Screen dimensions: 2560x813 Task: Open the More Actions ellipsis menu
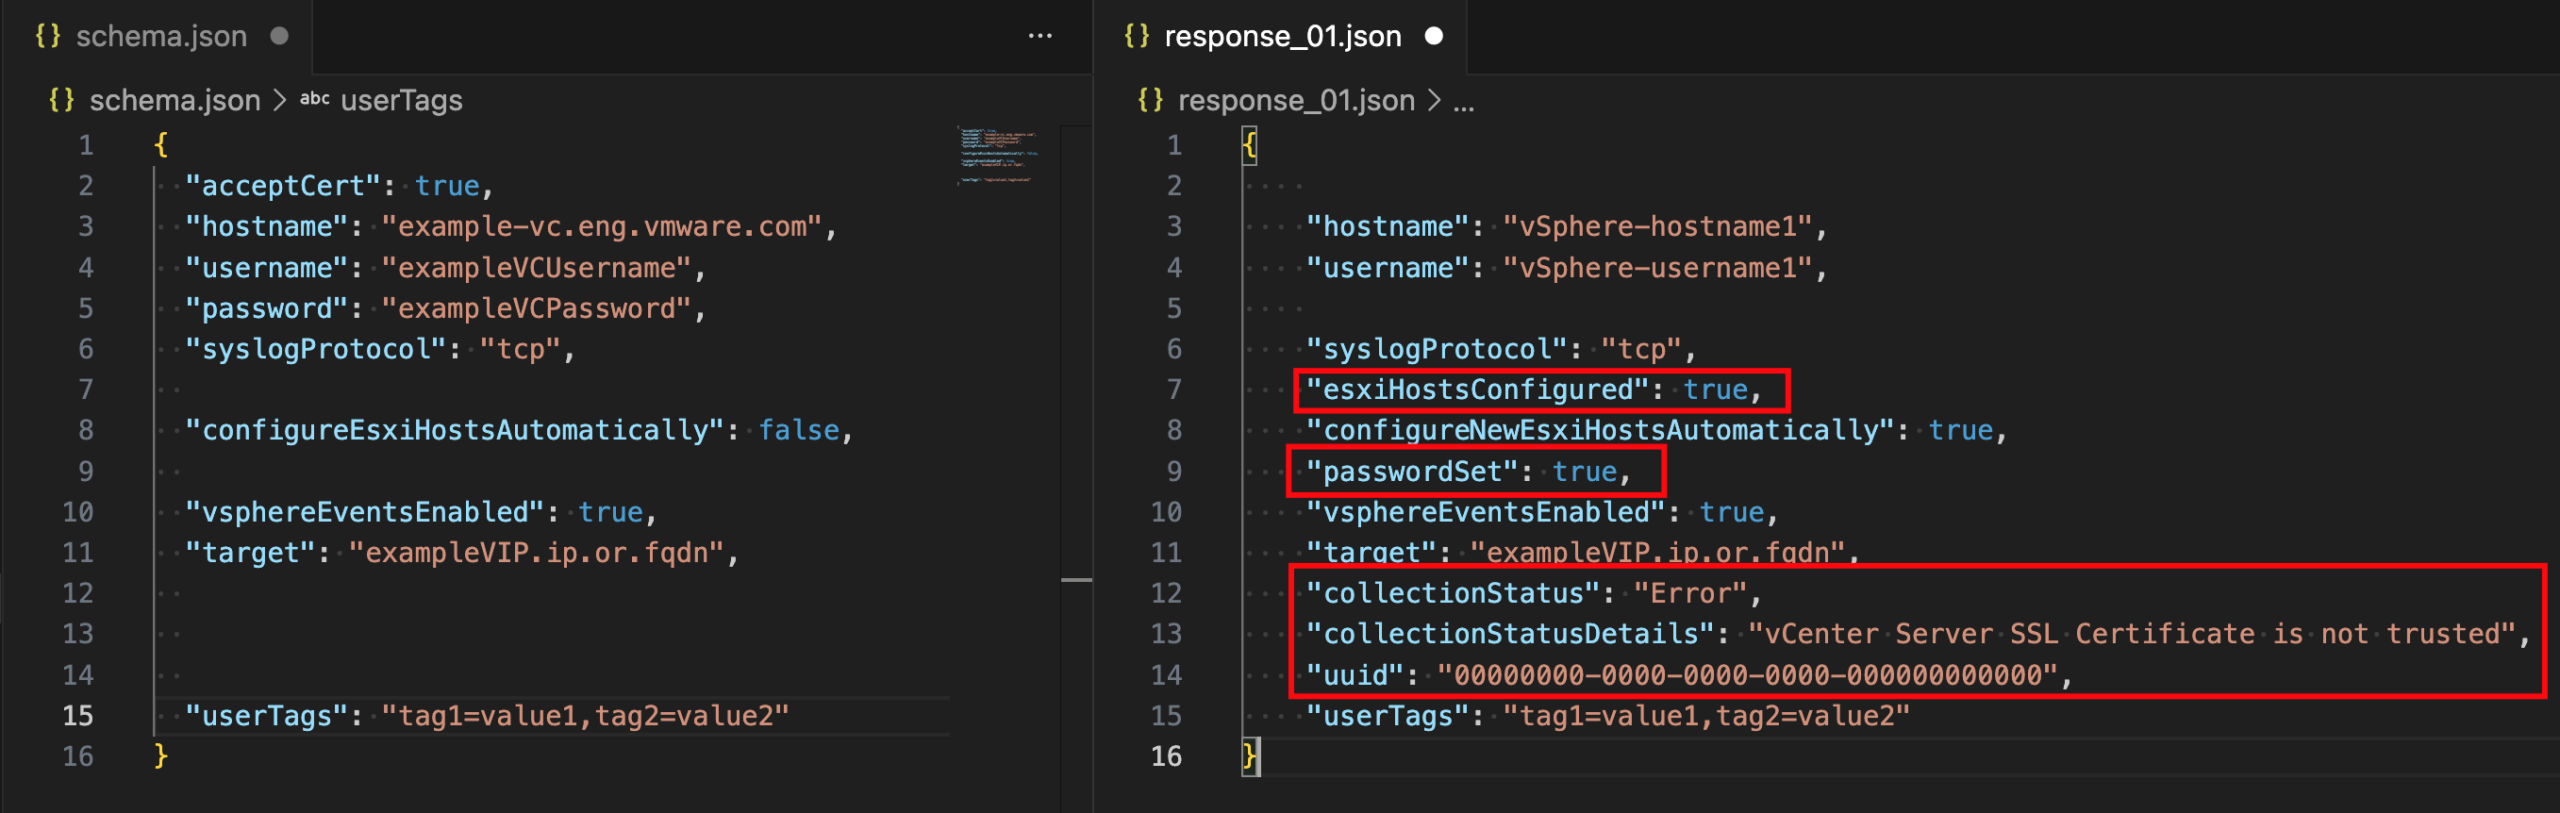(x=1040, y=36)
